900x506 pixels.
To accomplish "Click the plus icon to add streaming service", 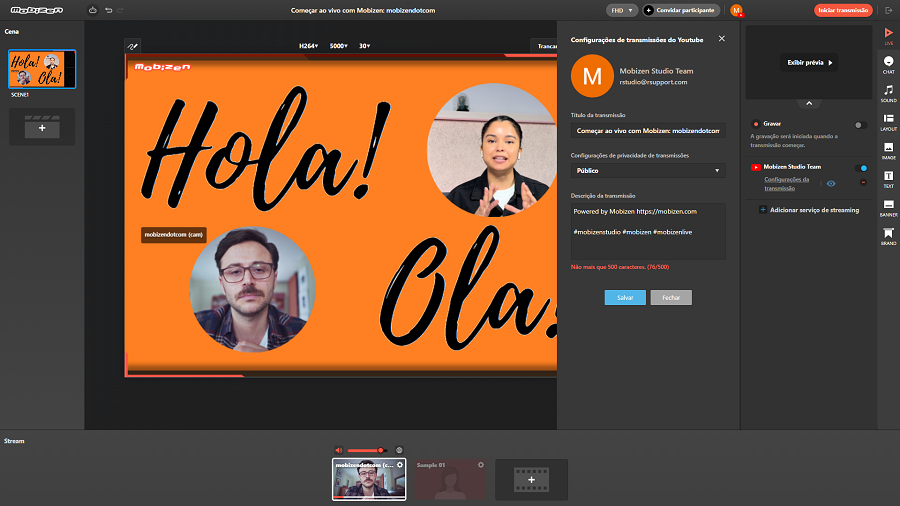I will pos(763,209).
